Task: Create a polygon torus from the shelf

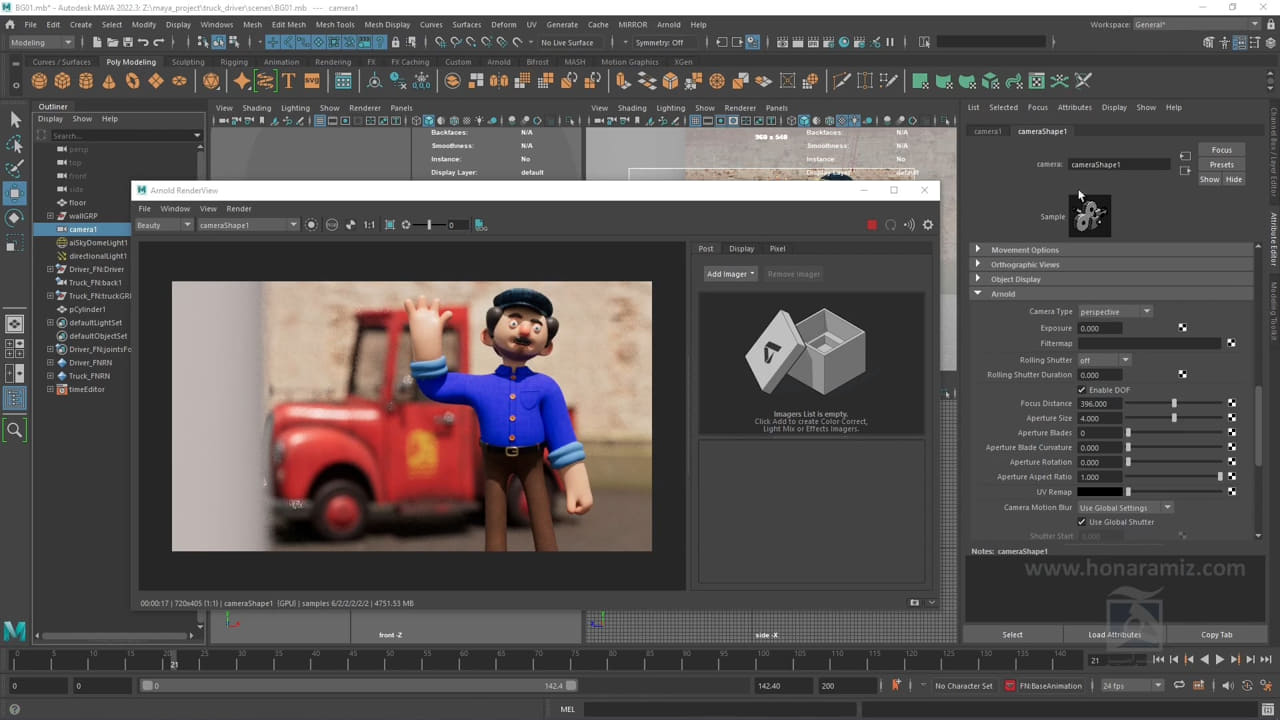Action: click(x=132, y=81)
